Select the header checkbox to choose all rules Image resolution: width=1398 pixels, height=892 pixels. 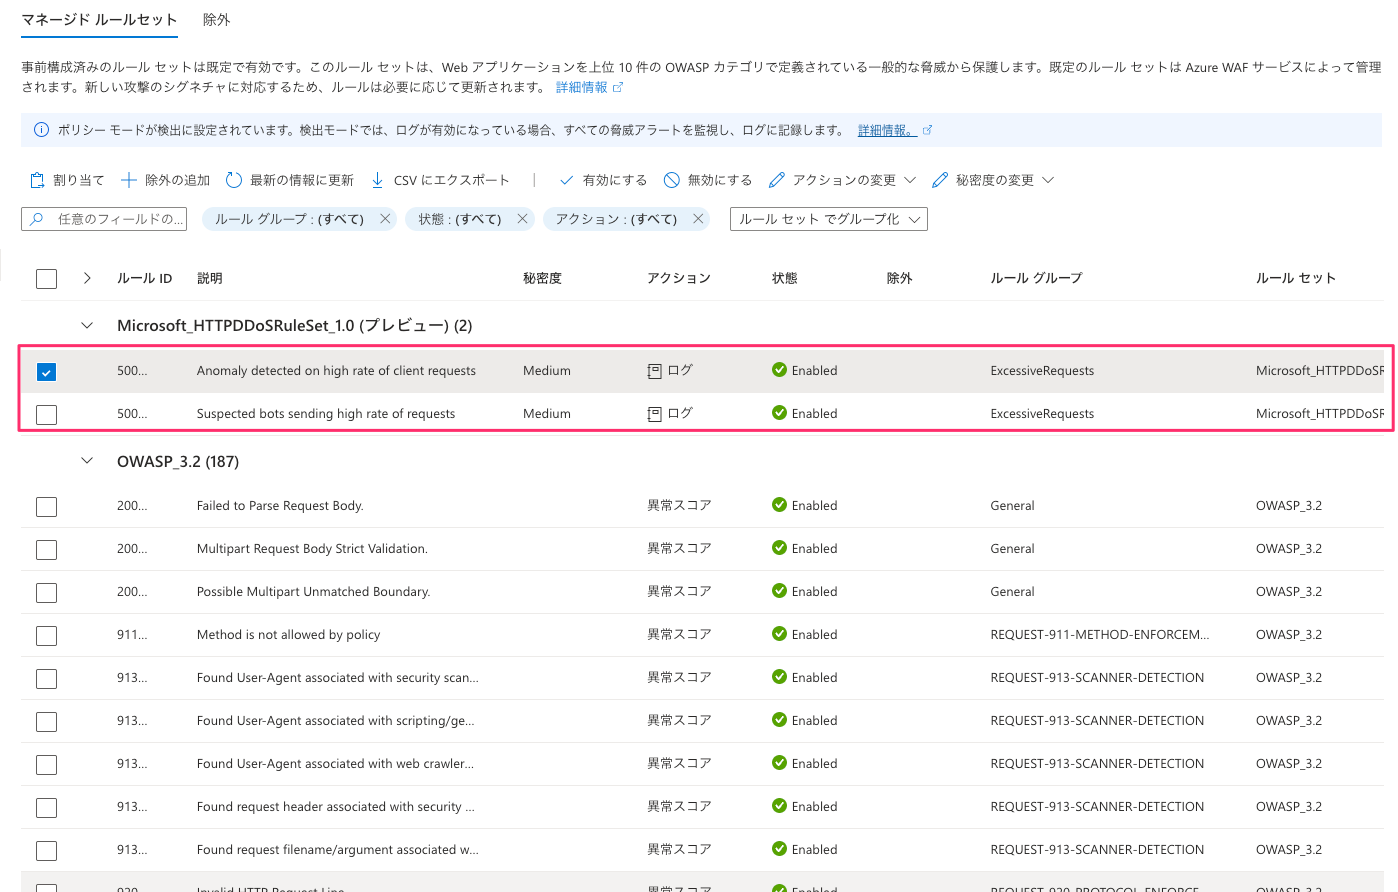(x=46, y=278)
